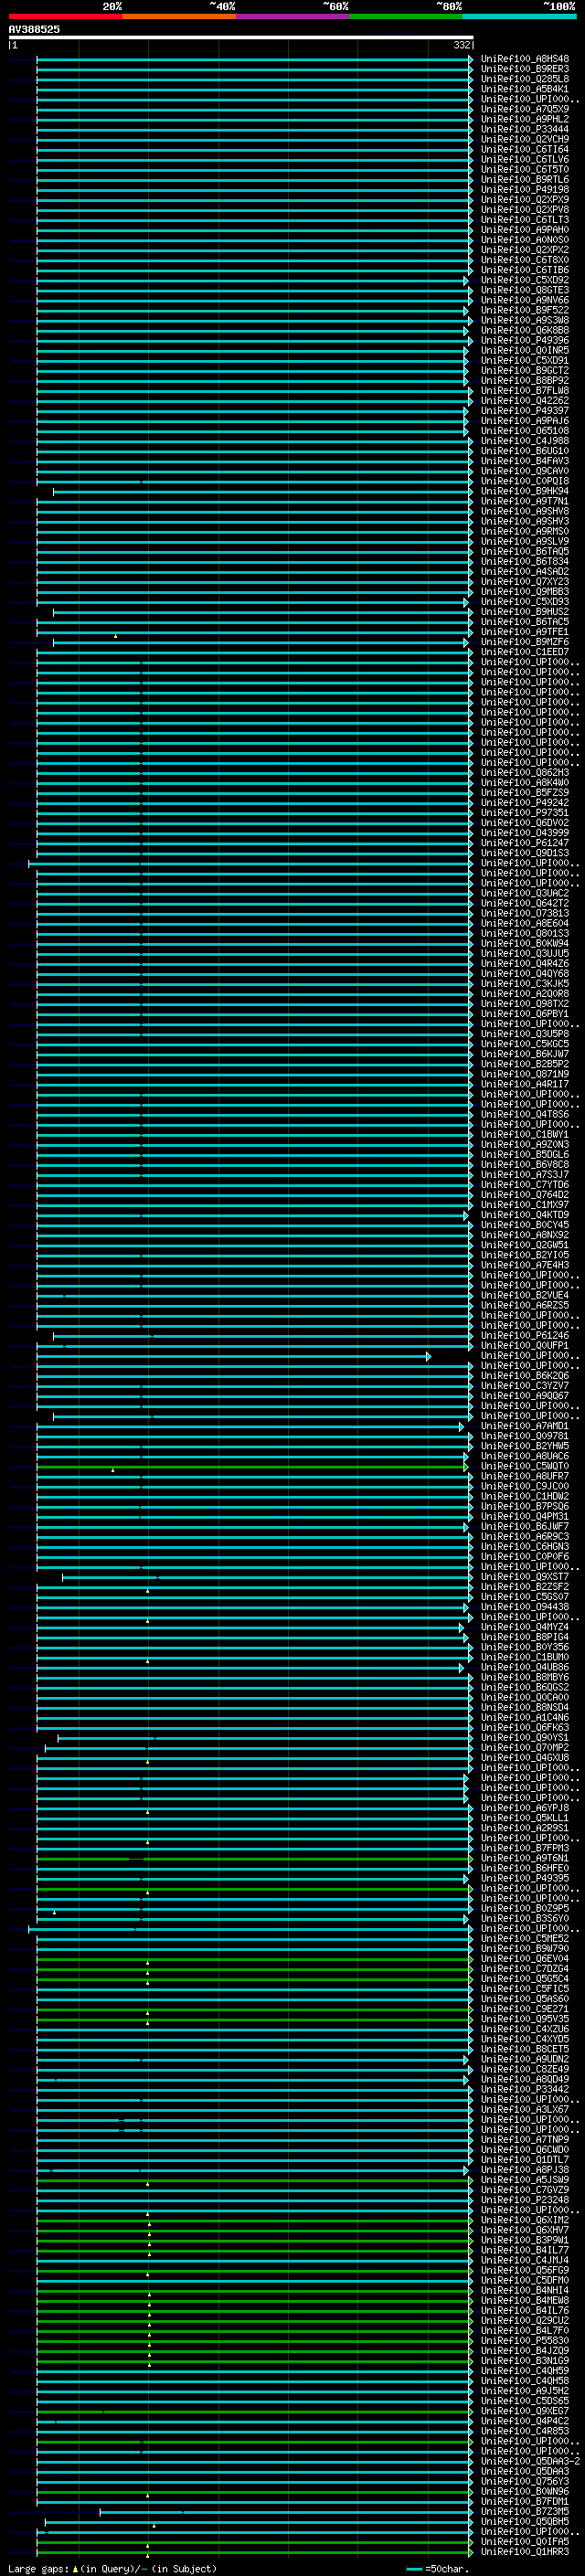
Task: Open hit UniRef100_A8HS48
Action: click(x=525, y=59)
